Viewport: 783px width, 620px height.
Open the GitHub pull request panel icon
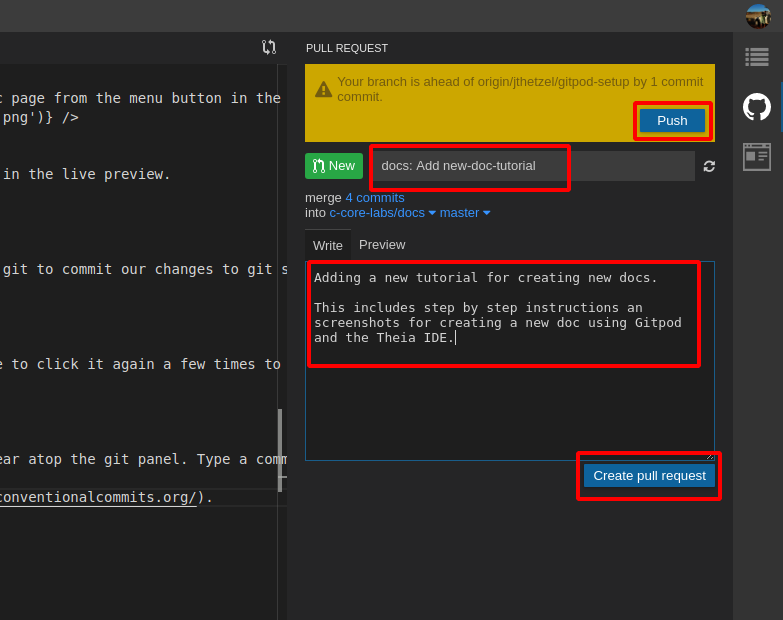(757, 106)
